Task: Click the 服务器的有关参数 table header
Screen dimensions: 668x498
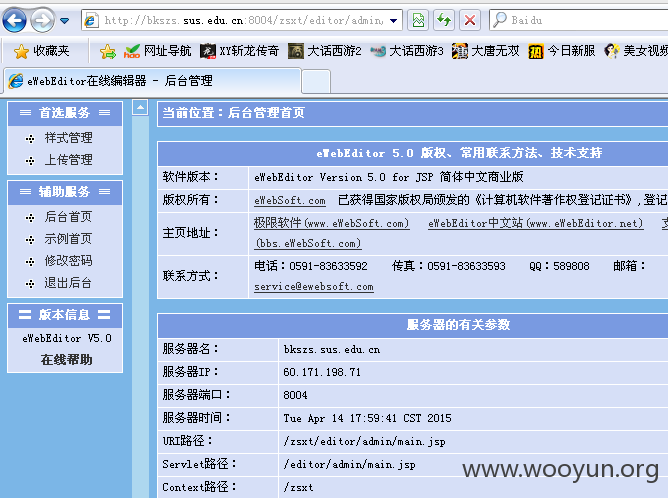Action: tap(458, 325)
